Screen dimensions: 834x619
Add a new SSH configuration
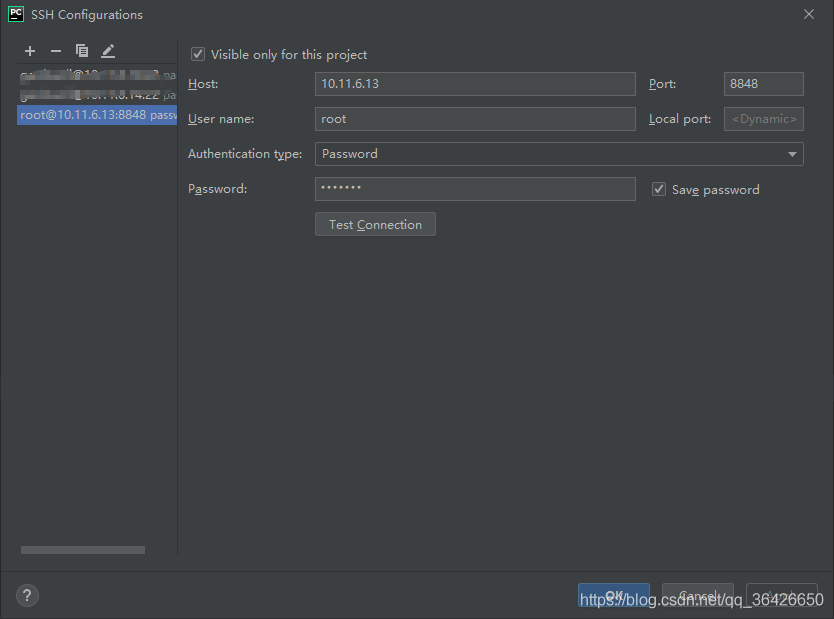pos(30,51)
